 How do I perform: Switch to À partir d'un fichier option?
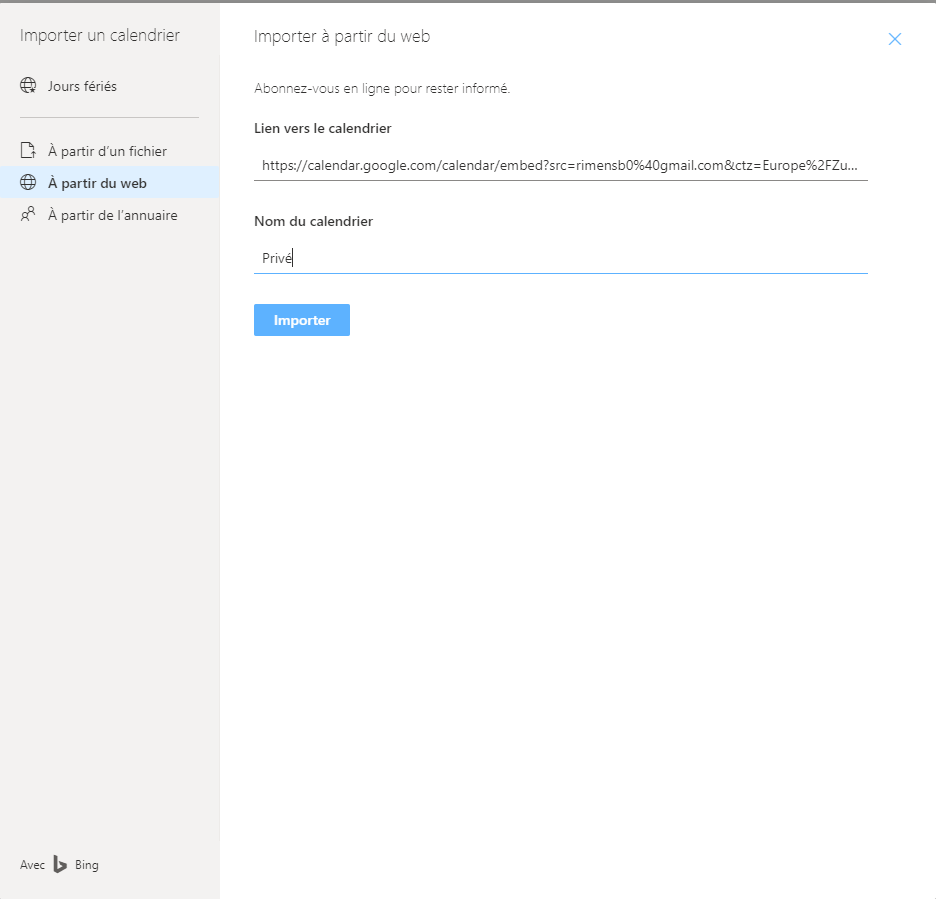coord(105,151)
